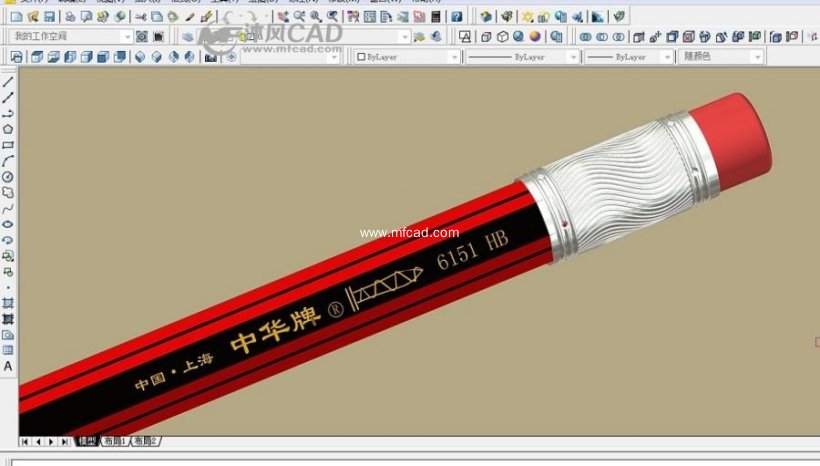
Task: Apply Realistic visual style sphere icon
Action: click(518, 37)
